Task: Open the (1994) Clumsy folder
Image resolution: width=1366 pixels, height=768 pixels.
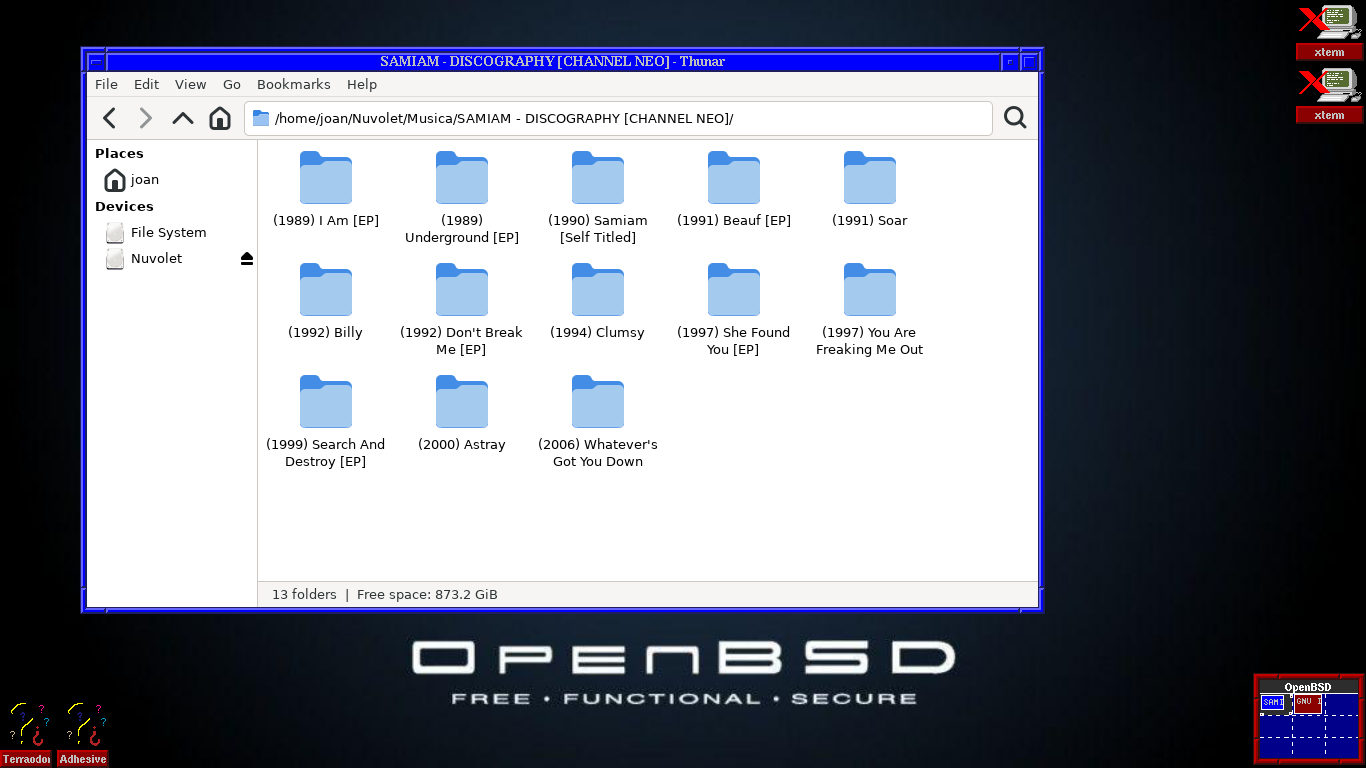Action: click(597, 290)
